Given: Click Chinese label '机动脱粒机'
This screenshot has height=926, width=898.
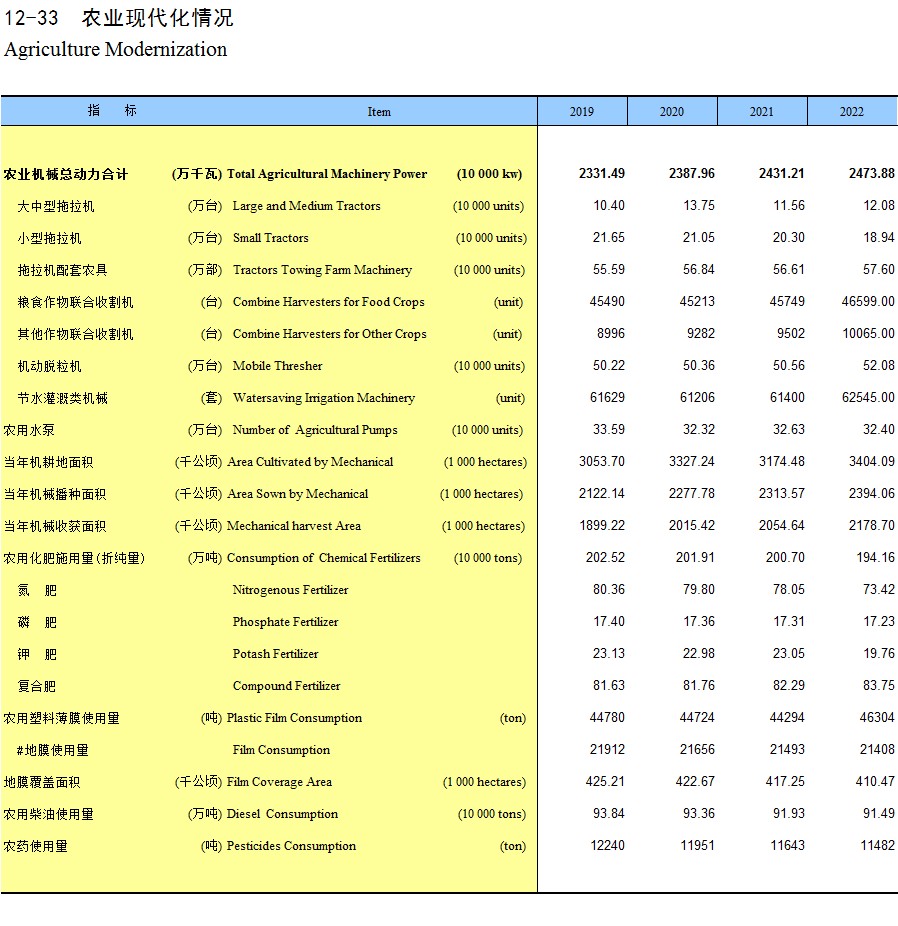Looking at the screenshot, I should [50, 366].
